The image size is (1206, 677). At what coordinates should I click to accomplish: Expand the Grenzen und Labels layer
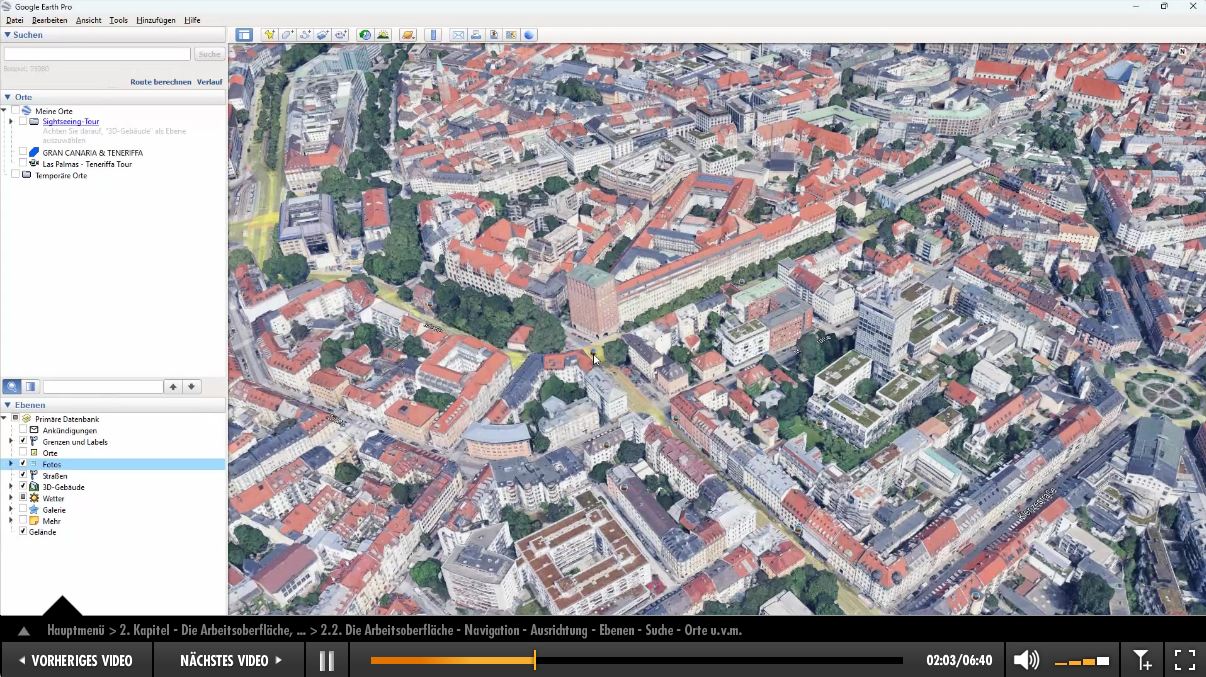pyautogui.click(x=11, y=441)
